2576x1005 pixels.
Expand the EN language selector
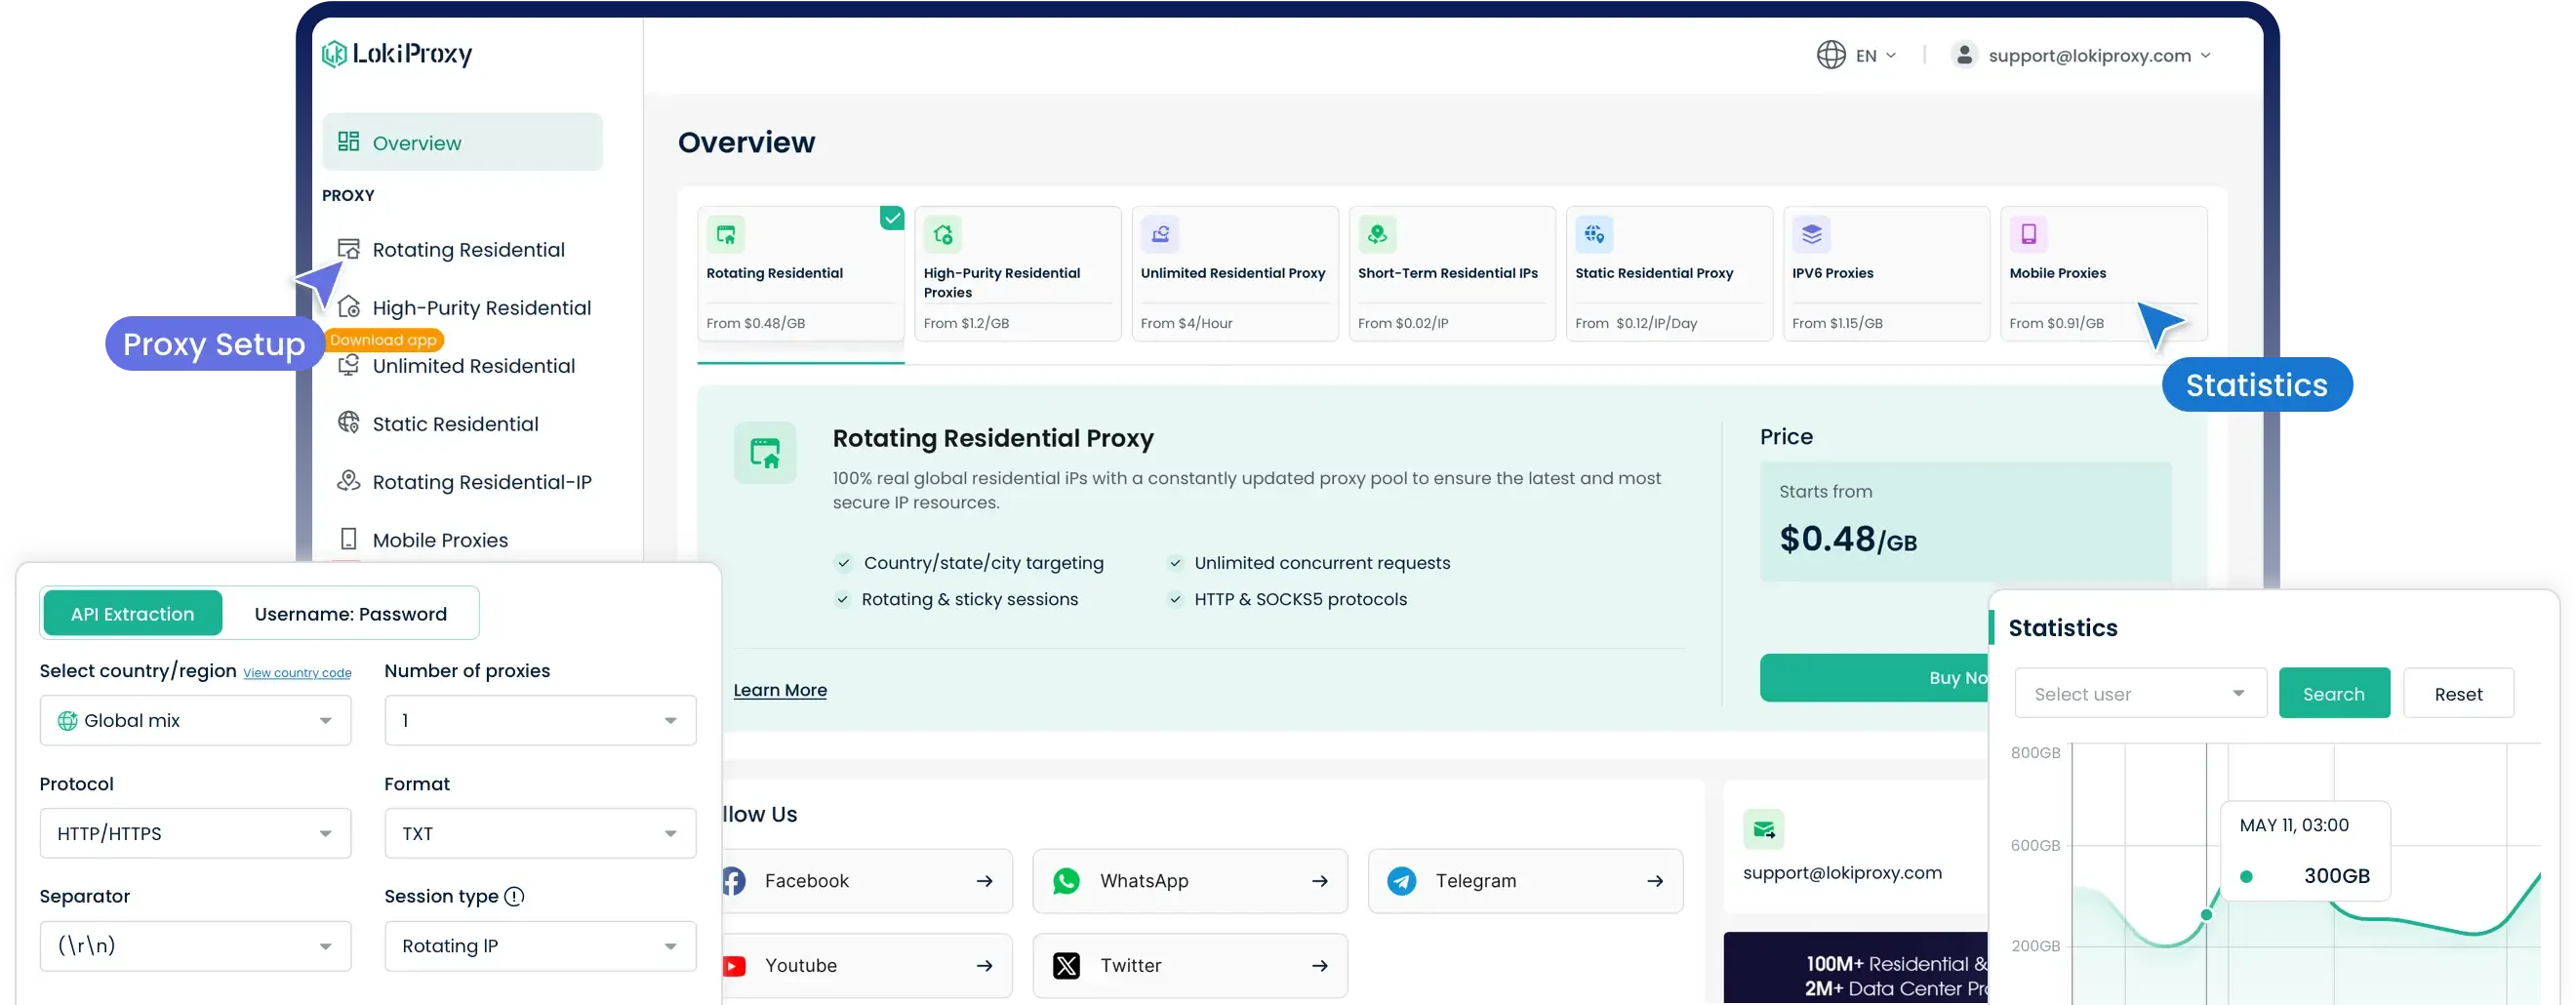(1875, 56)
